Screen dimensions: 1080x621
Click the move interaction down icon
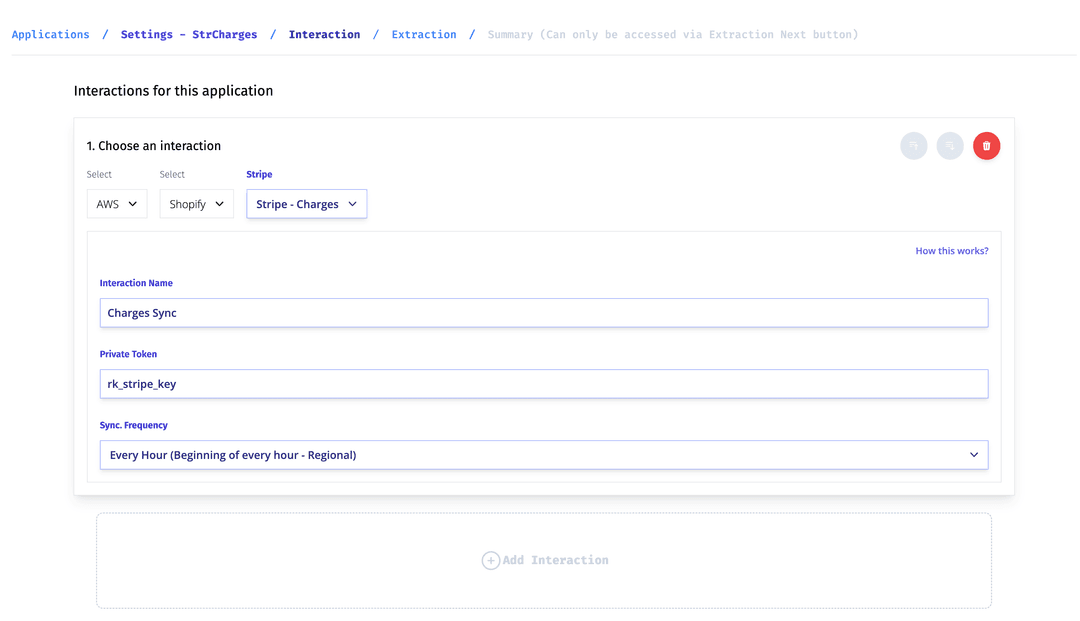tap(950, 146)
